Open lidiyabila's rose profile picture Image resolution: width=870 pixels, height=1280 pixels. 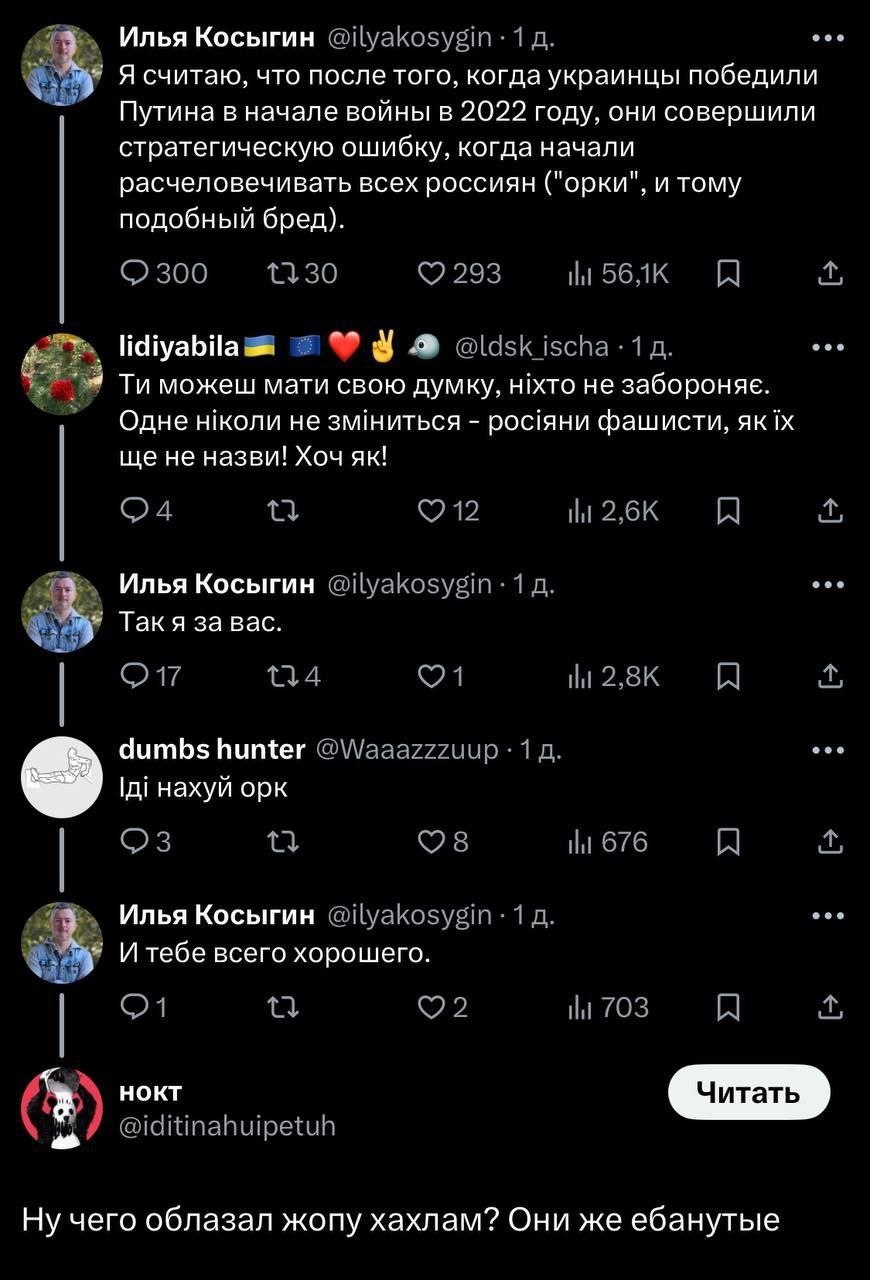click(62, 374)
